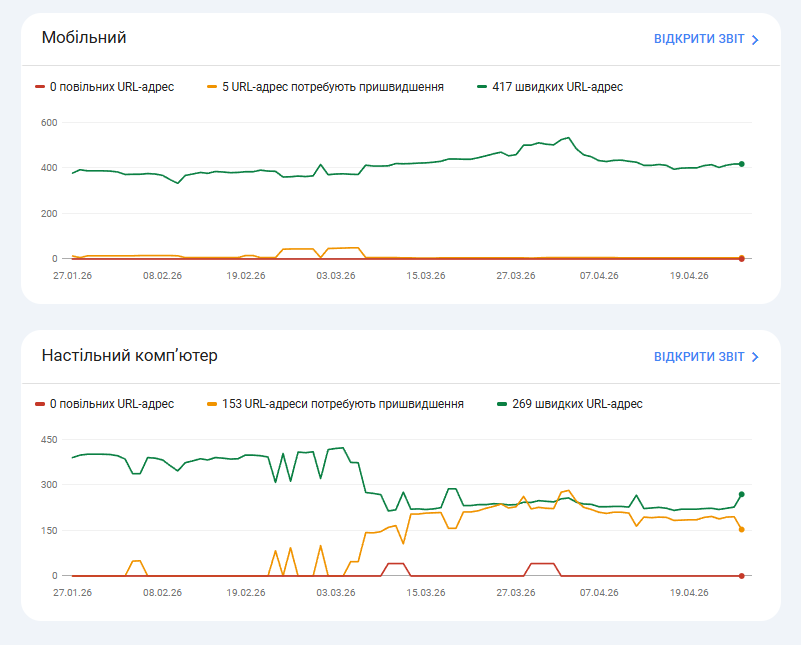Click the 600 value on mobile chart axis
This screenshot has width=801, height=645.
click(x=49, y=123)
